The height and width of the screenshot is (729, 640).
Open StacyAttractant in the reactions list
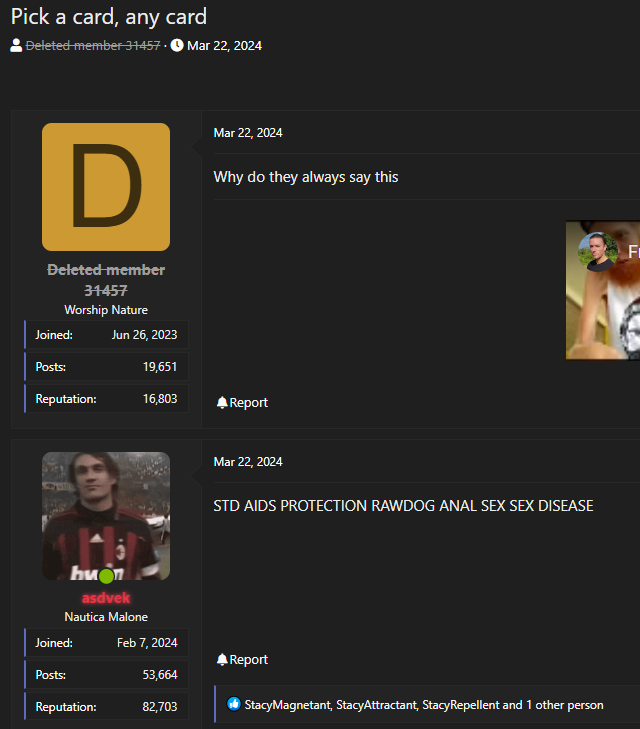click(375, 704)
